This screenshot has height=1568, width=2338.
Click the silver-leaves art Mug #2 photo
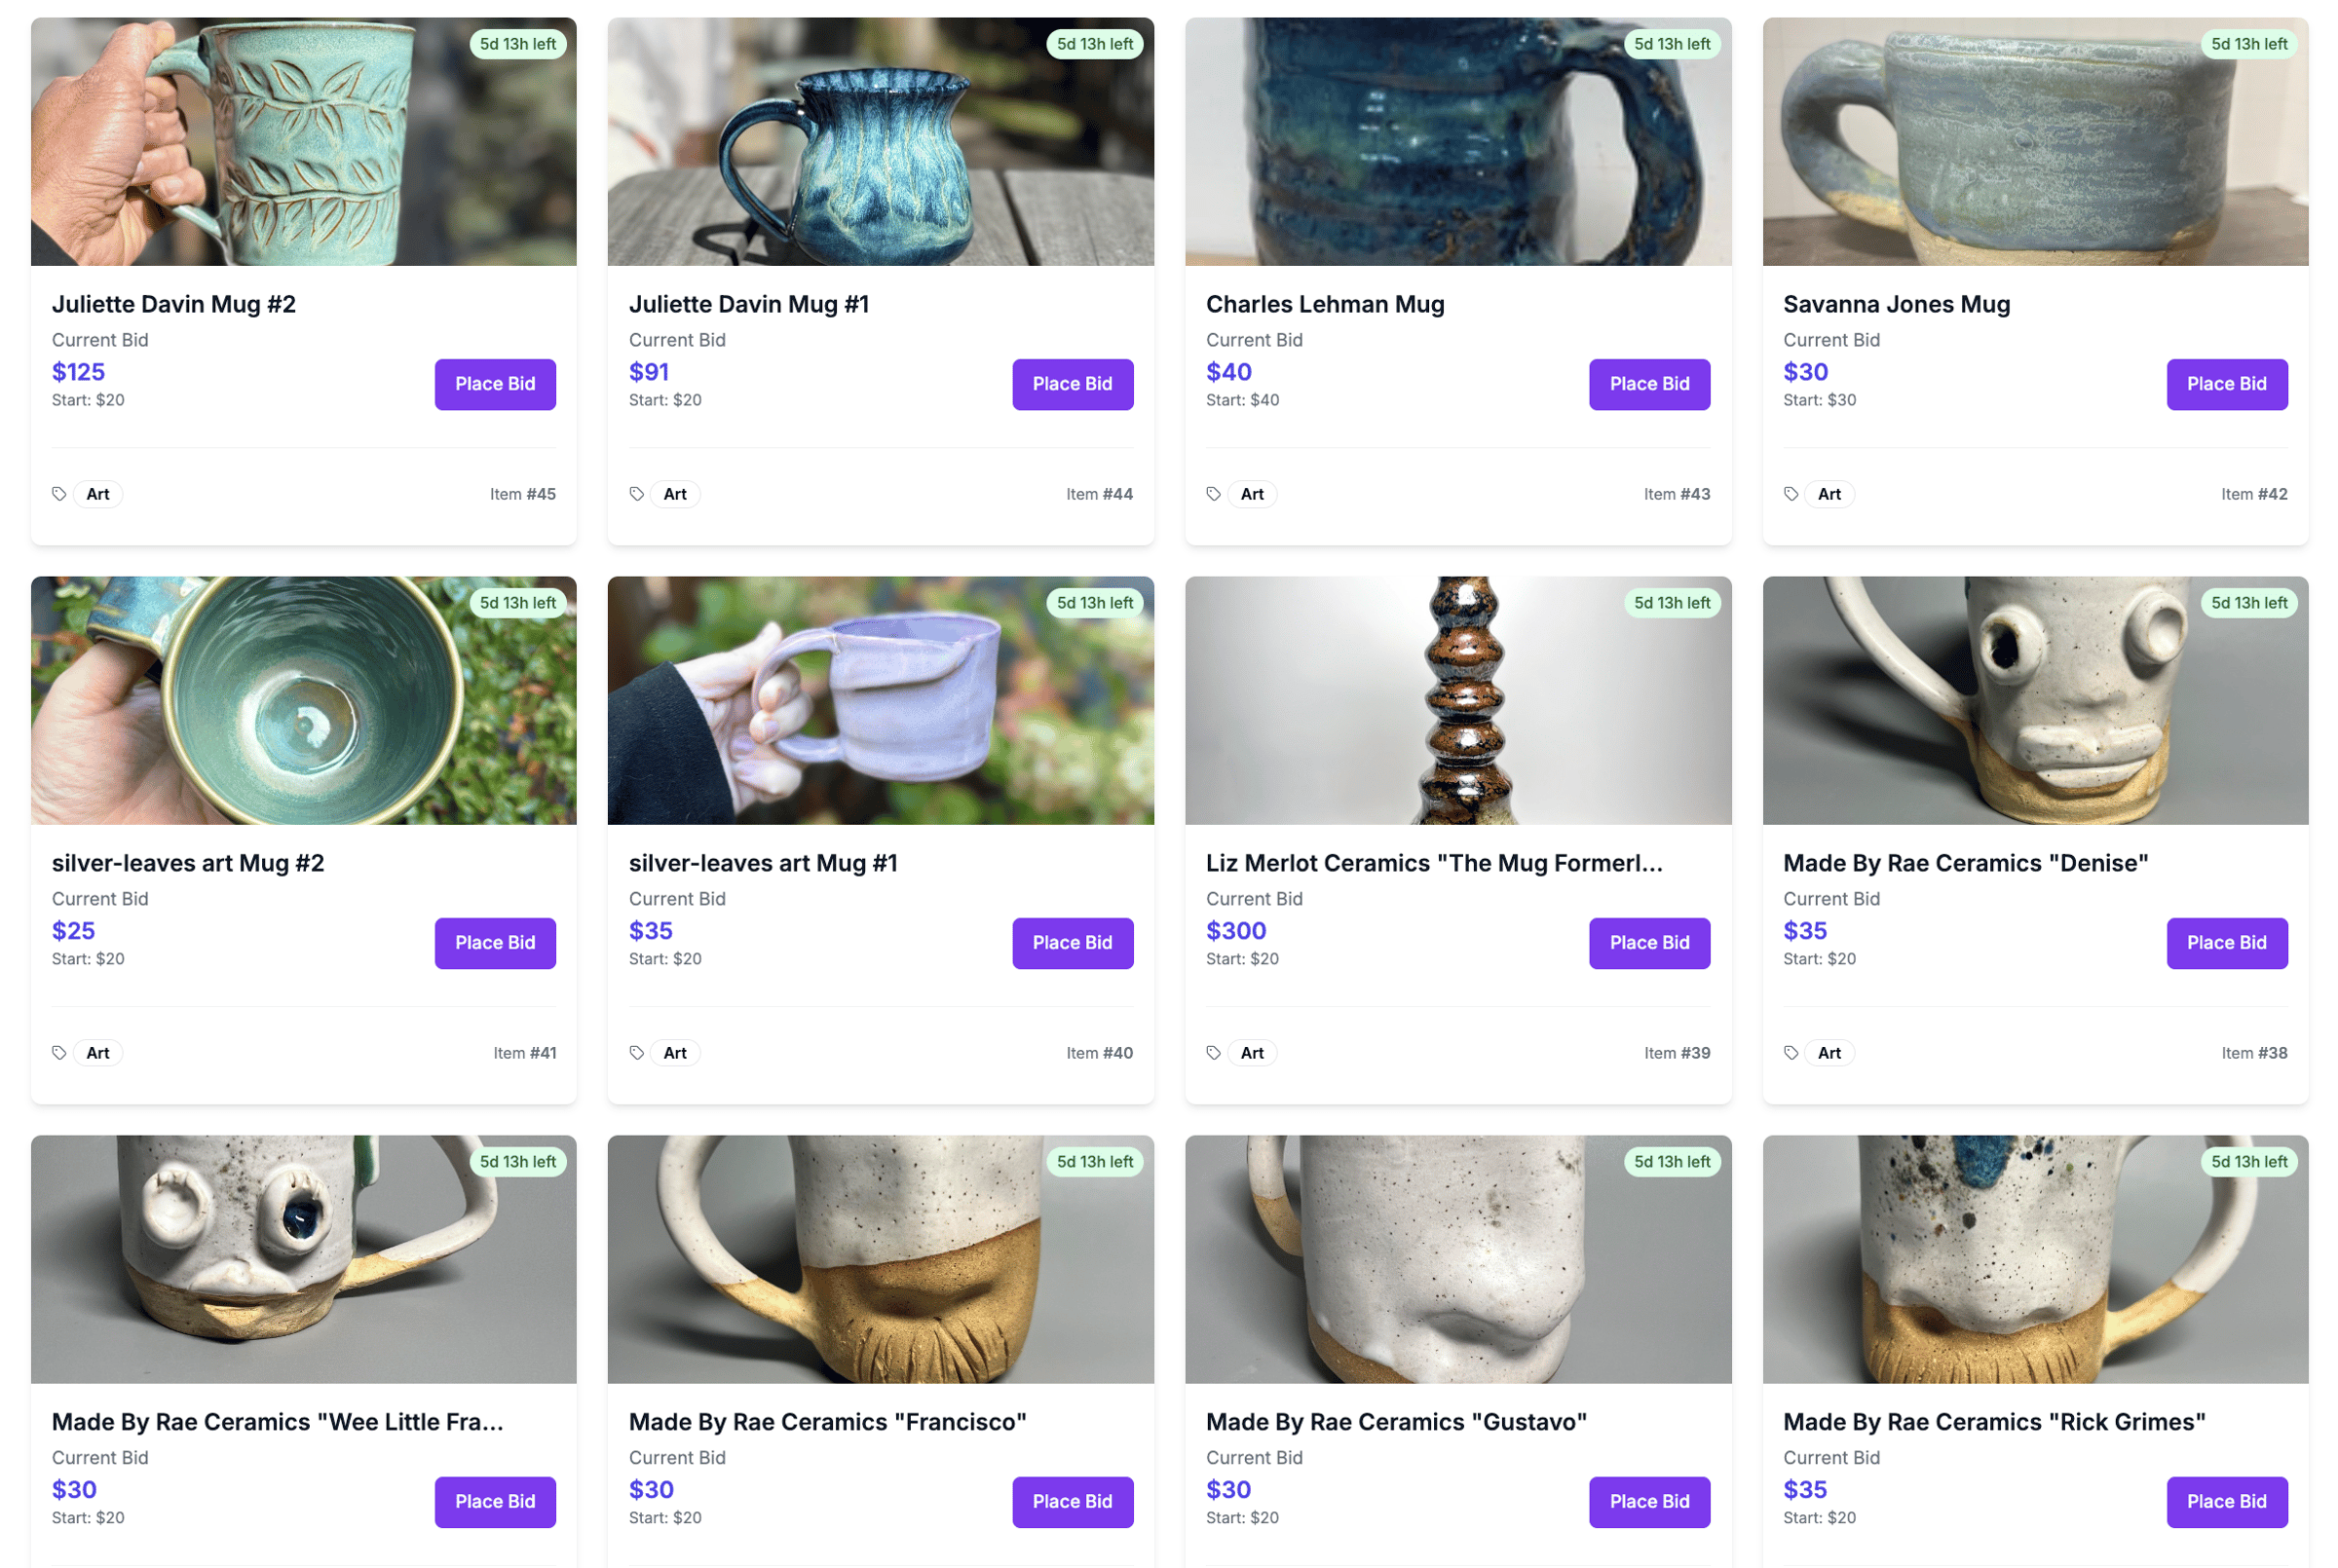[303, 701]
